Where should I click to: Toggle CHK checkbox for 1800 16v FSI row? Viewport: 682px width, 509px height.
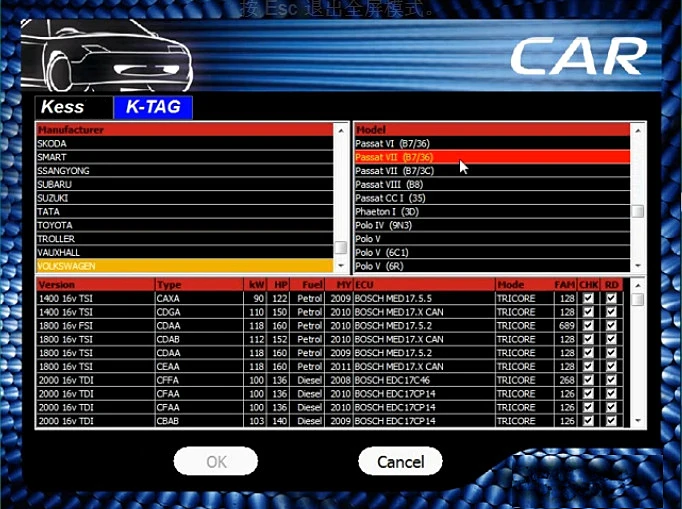(588, 325)
